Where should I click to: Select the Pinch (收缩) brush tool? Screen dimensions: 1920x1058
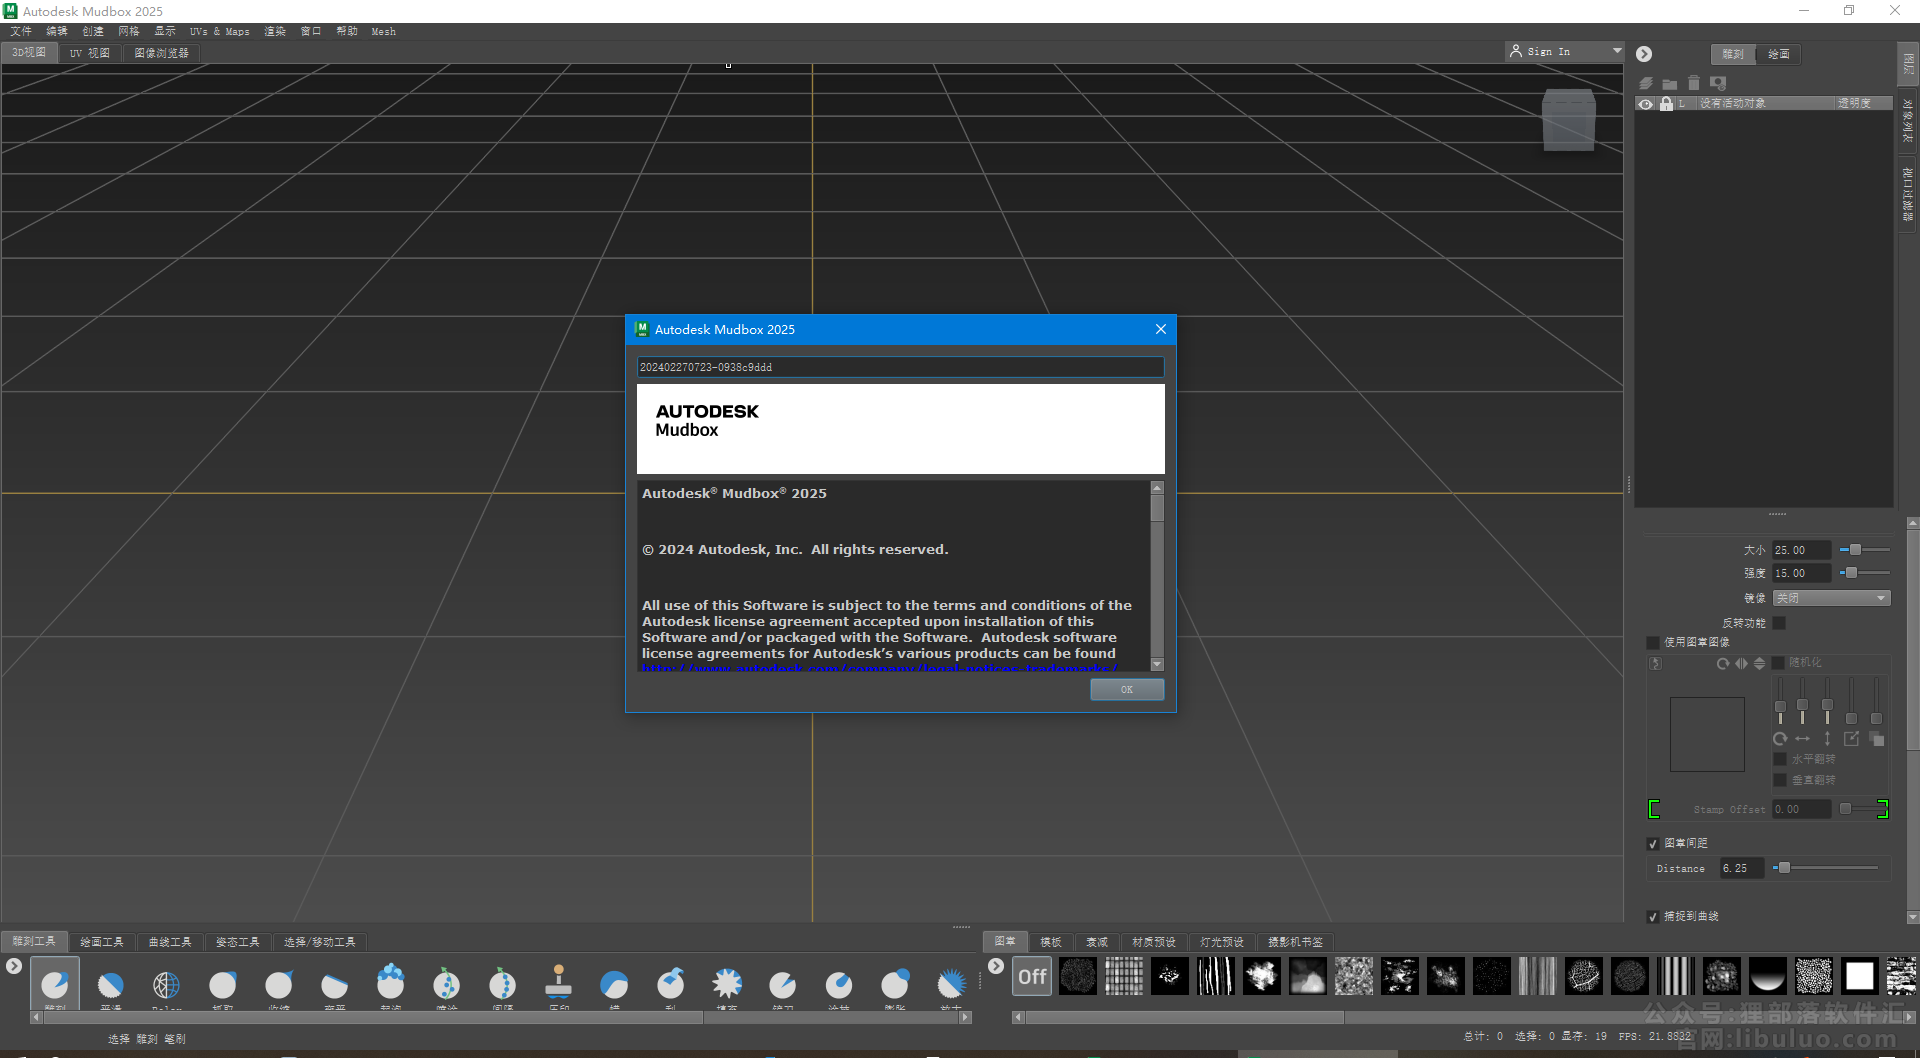279,985
